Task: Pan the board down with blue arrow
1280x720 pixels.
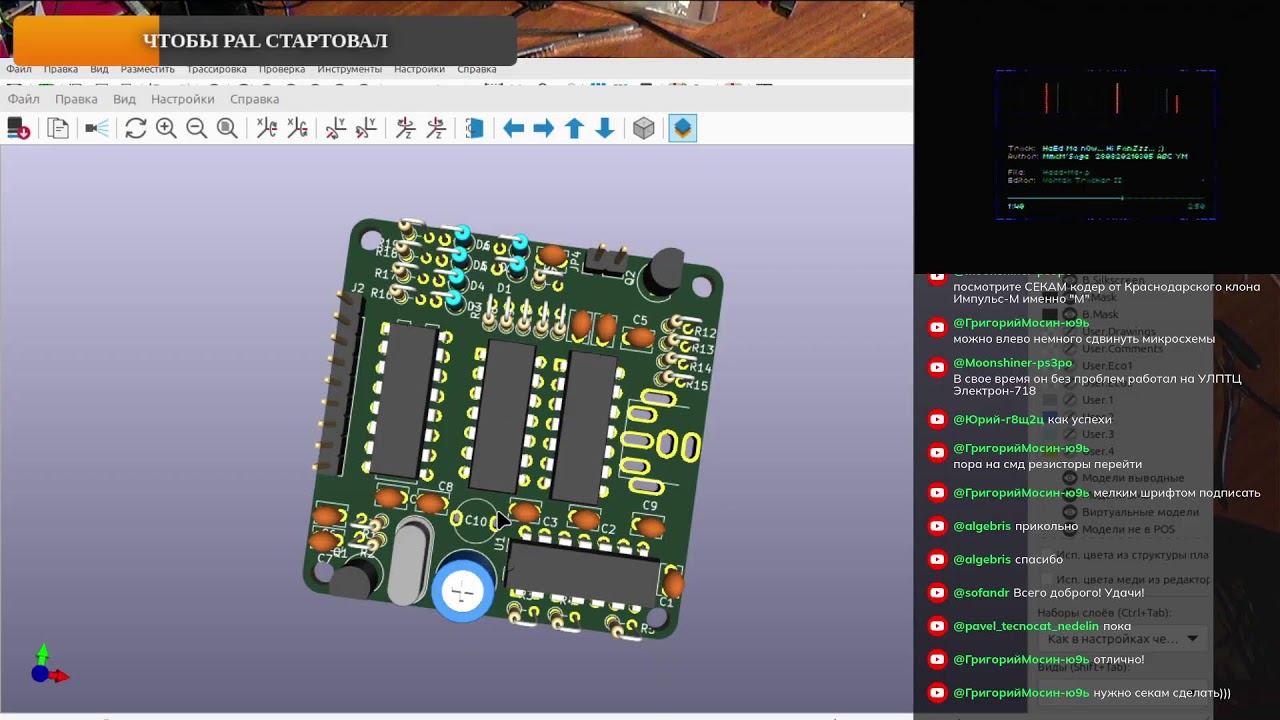Action: coord(605,128)
